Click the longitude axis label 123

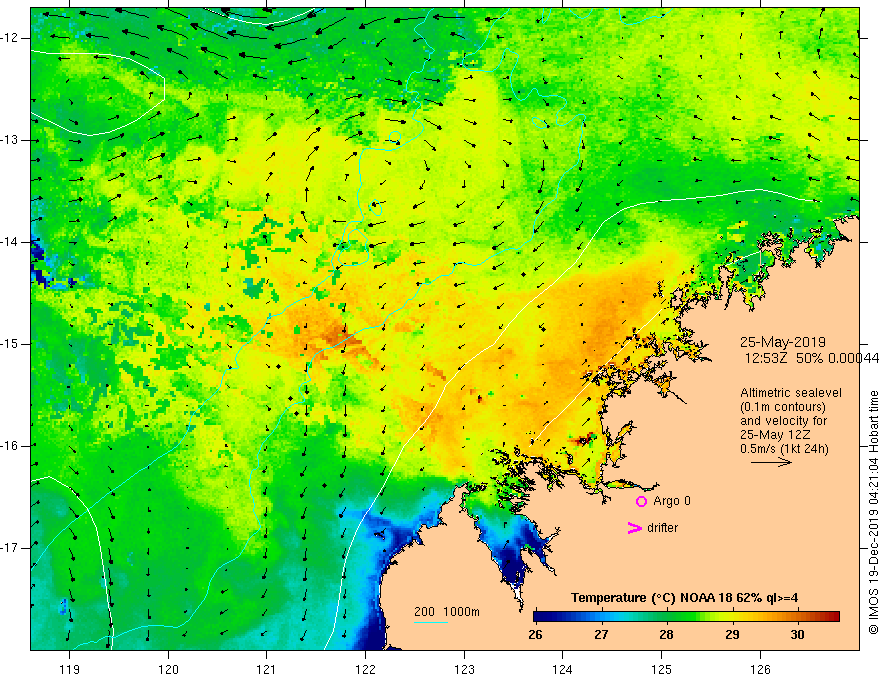464,669
